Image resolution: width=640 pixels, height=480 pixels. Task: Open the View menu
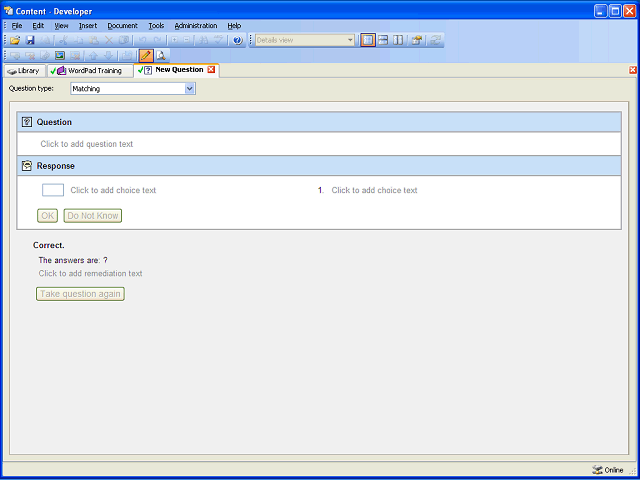pyautogui.click(x=61, y=26)
